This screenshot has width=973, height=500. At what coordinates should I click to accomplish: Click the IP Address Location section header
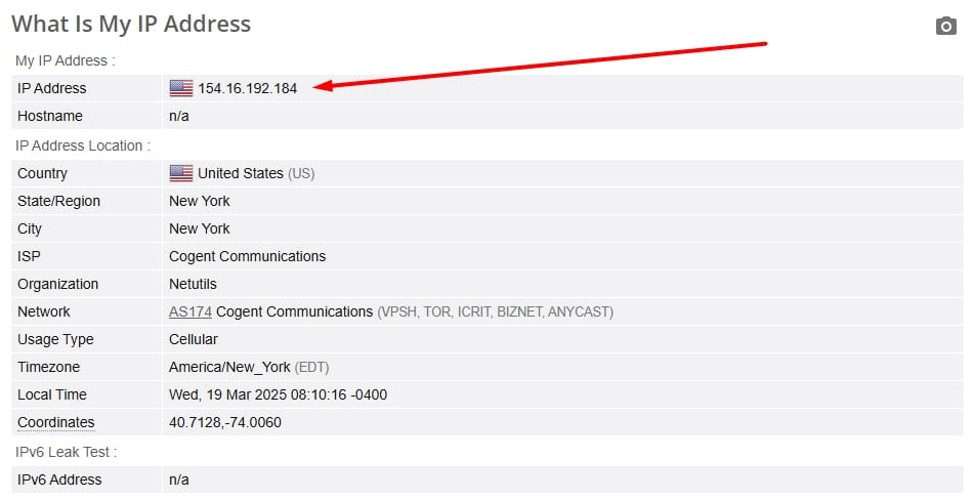pos(83,146)
